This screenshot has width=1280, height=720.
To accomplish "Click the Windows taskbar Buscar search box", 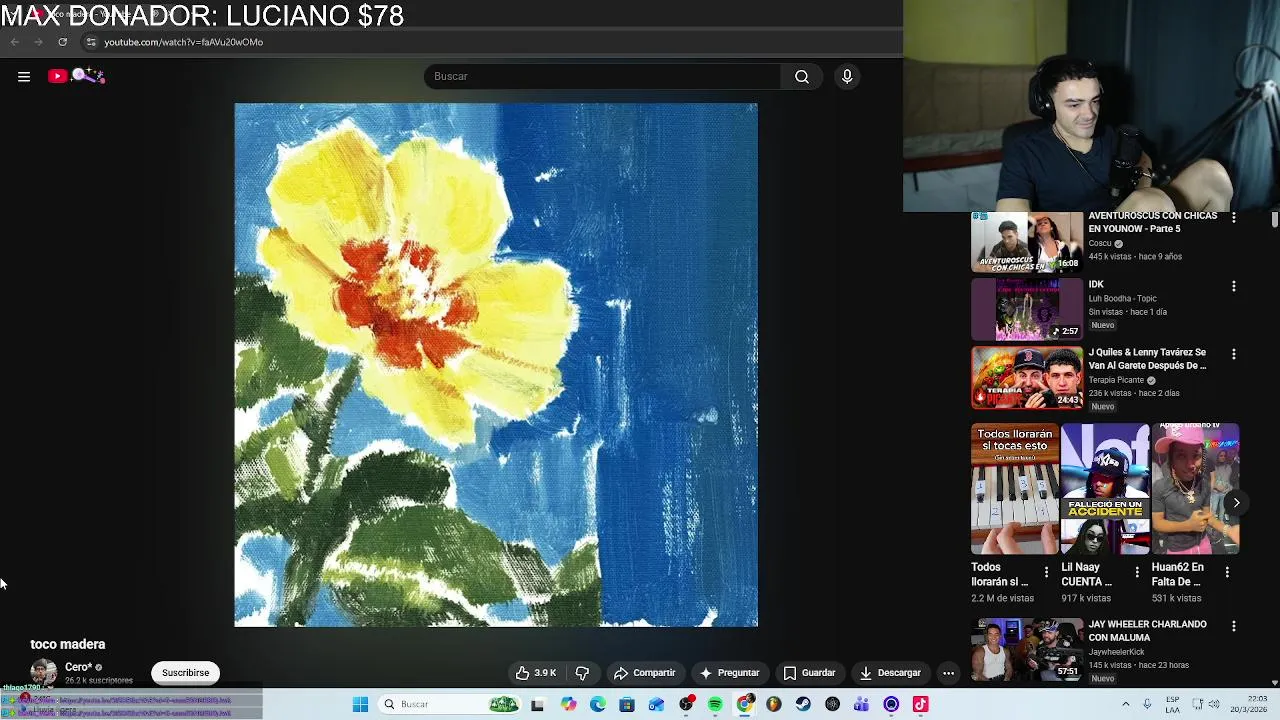I will tap(450, 705).
